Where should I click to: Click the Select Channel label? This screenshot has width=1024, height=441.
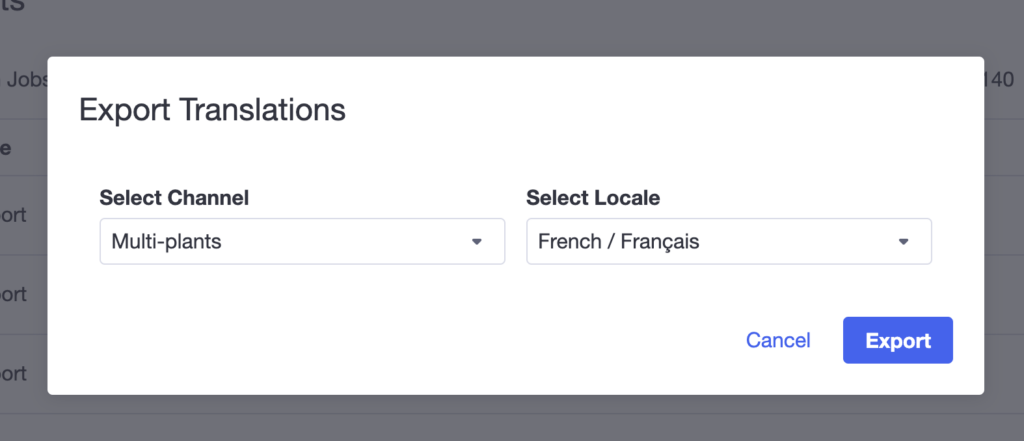[174, 198]
